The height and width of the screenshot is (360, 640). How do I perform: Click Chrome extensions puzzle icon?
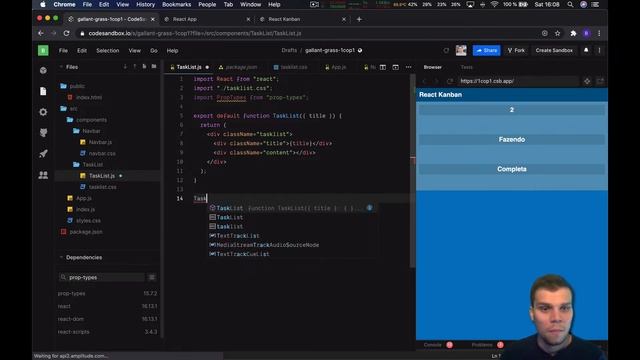(x=573, y=33)
